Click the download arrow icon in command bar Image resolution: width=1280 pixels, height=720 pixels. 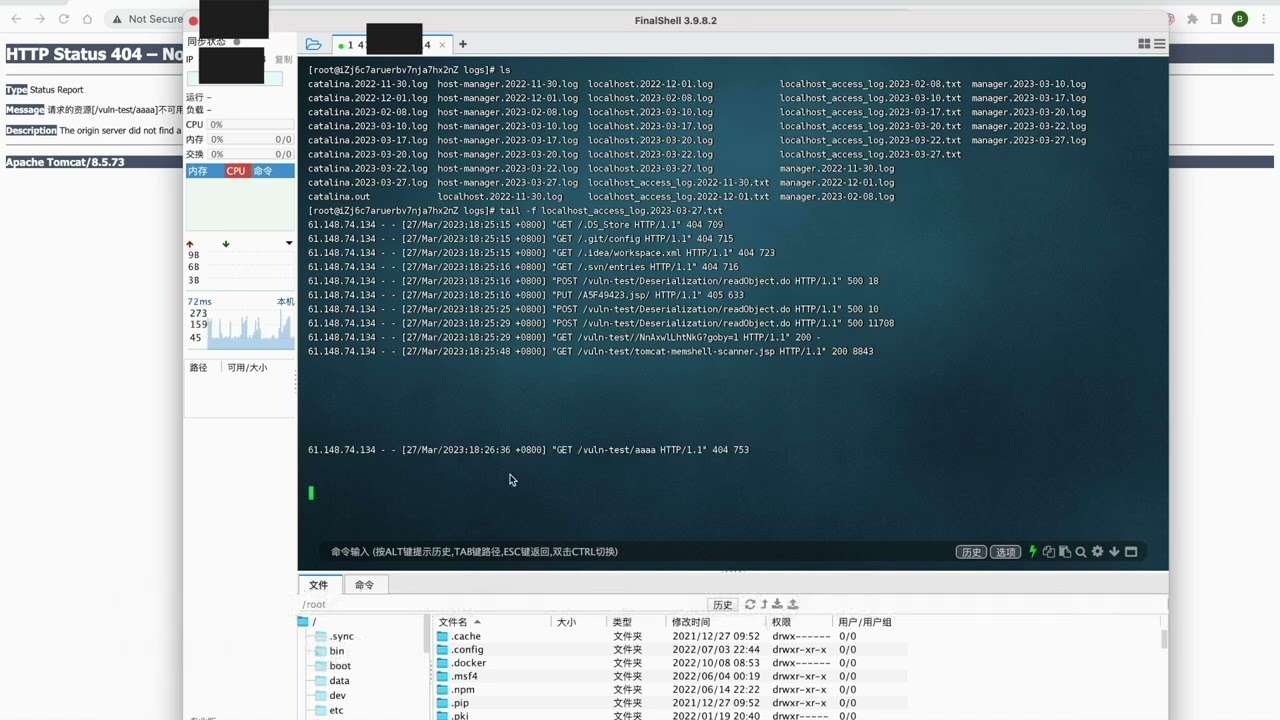(1114, 551)
